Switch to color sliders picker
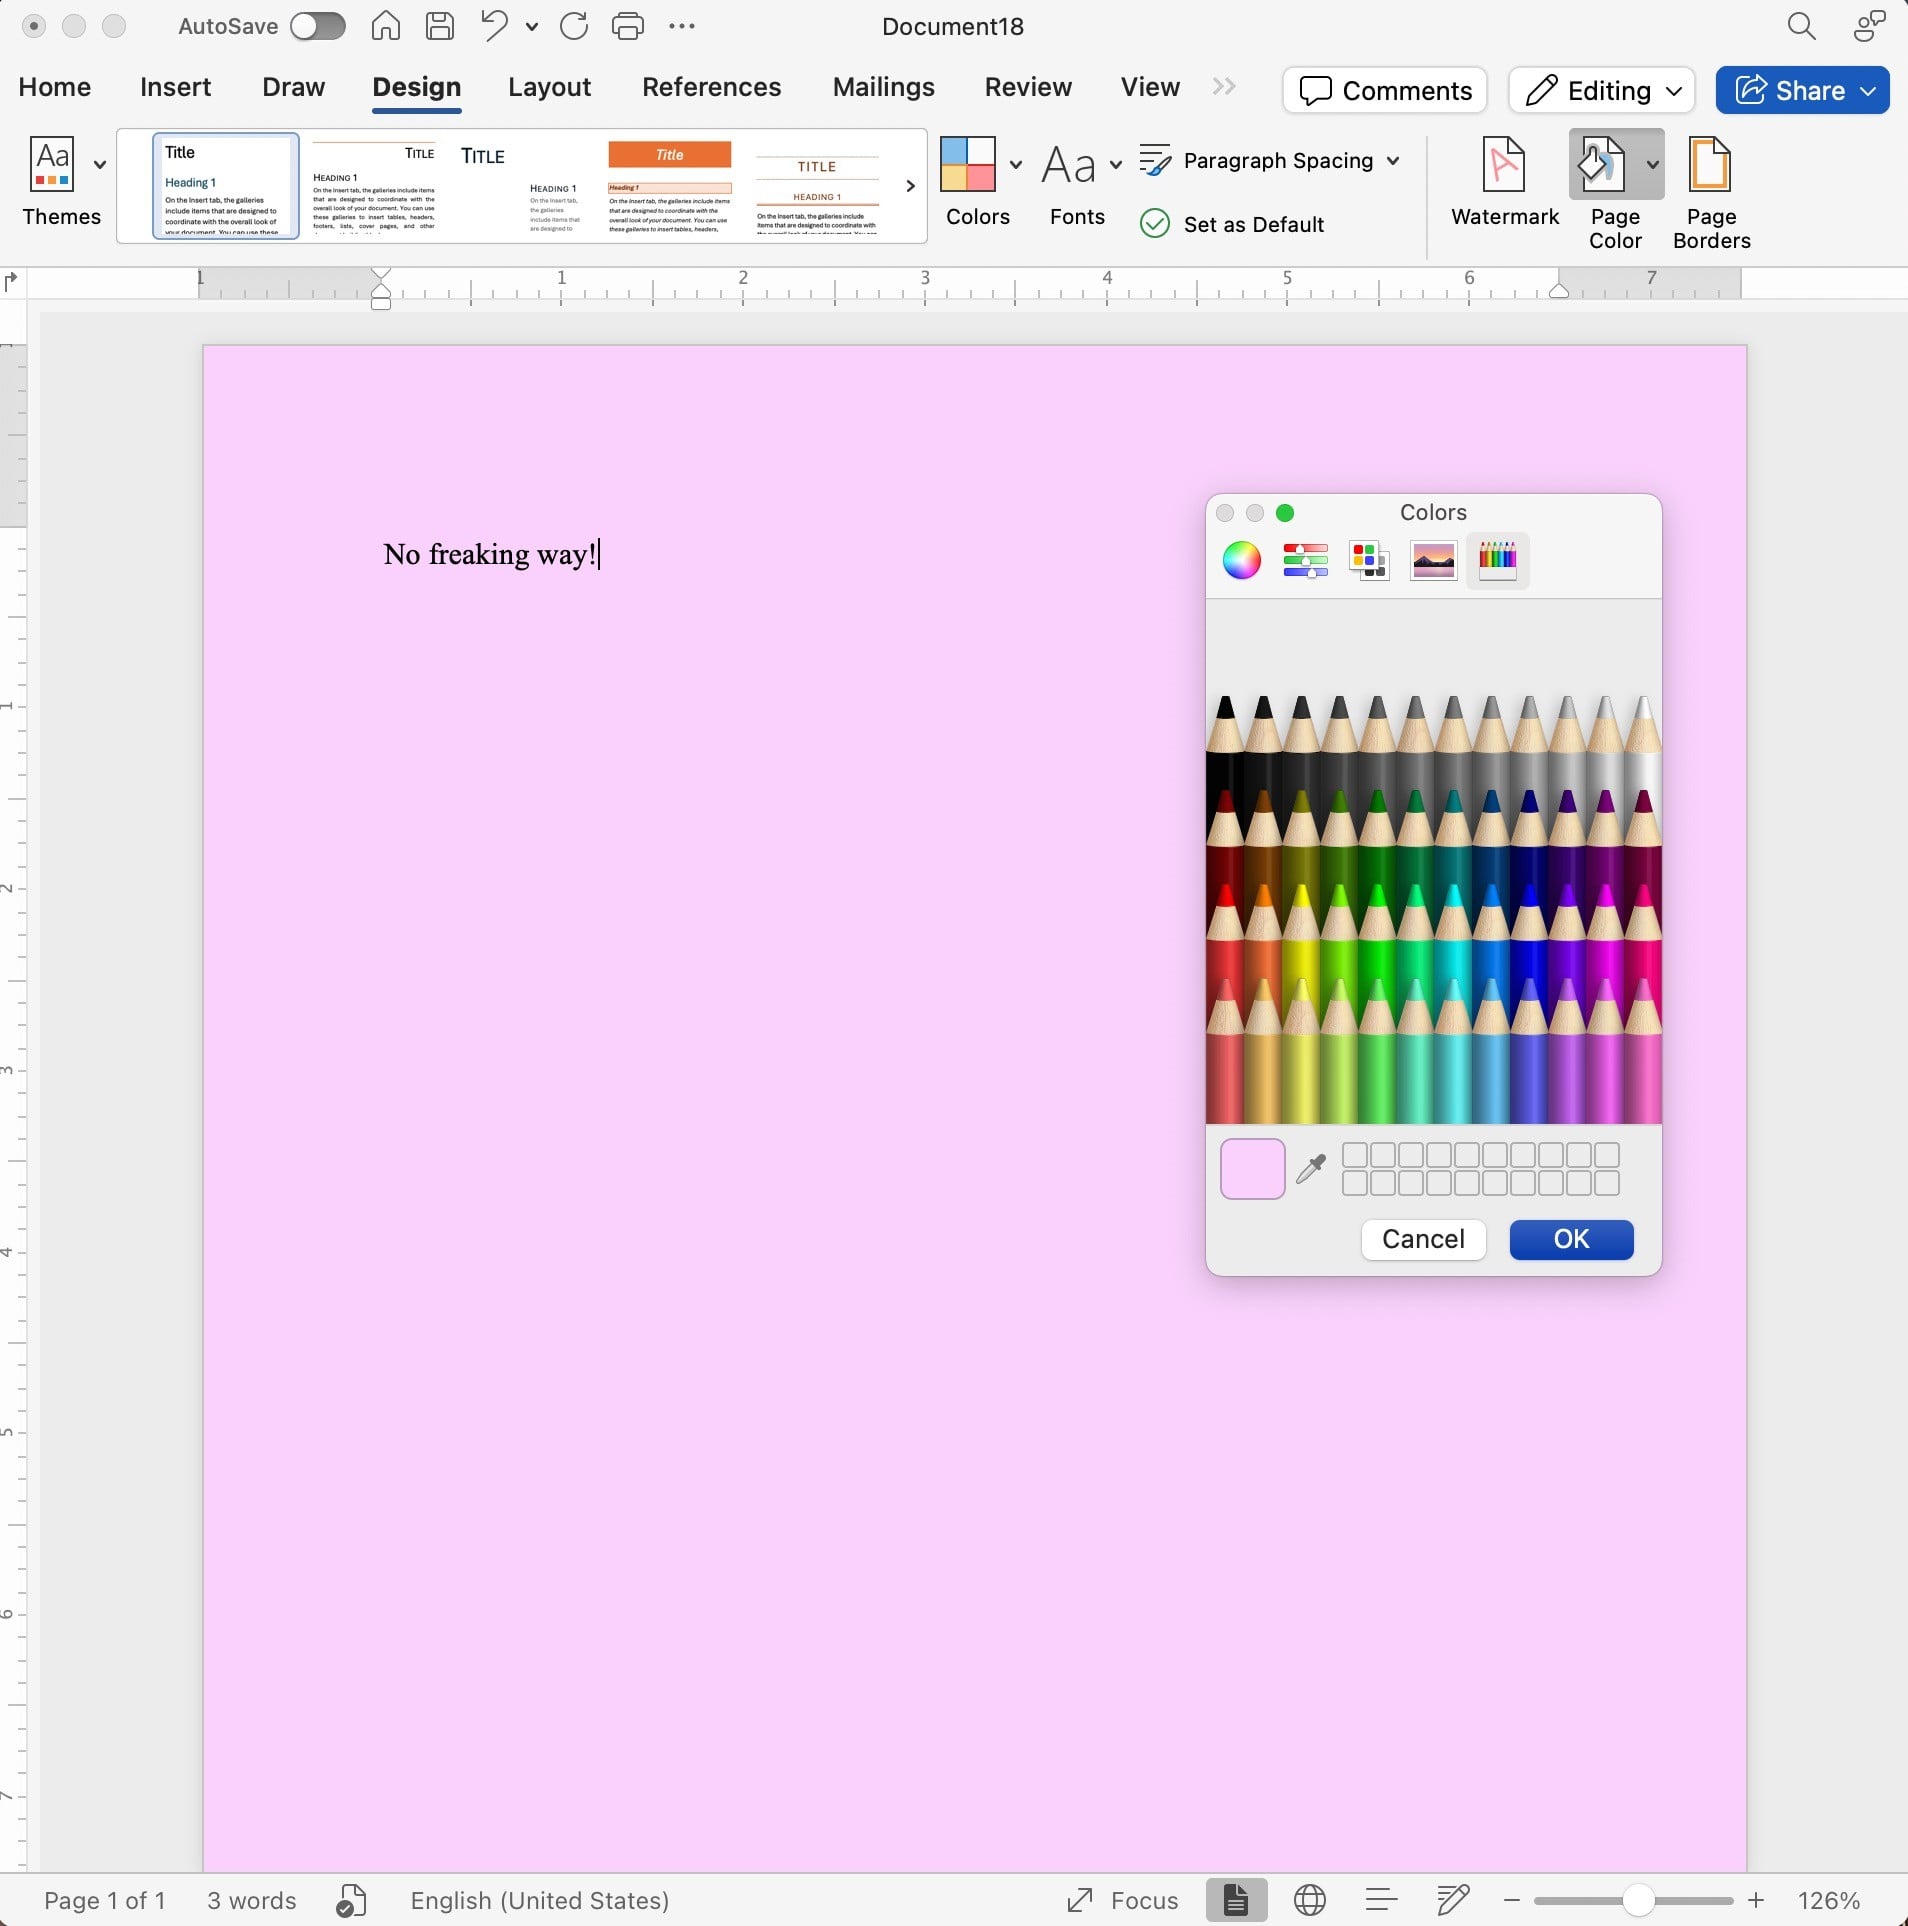This screenshot has height=1926, width=1908. coord(1305,561)
